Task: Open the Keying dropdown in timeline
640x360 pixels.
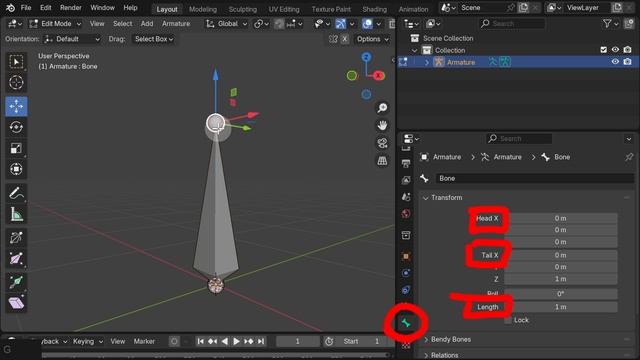Action: click(88, 341)
